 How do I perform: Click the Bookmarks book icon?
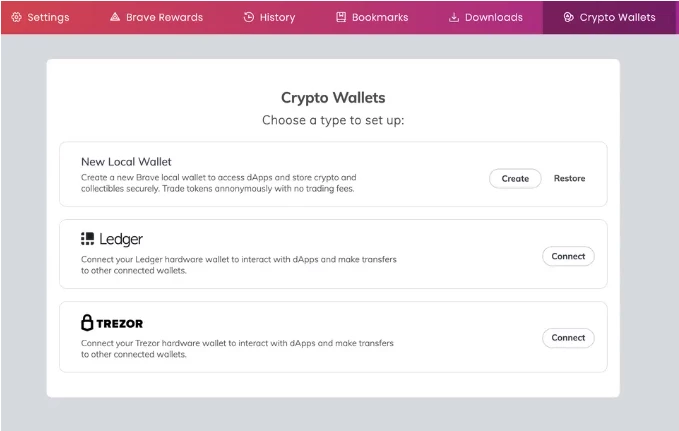tap(341, 17)
